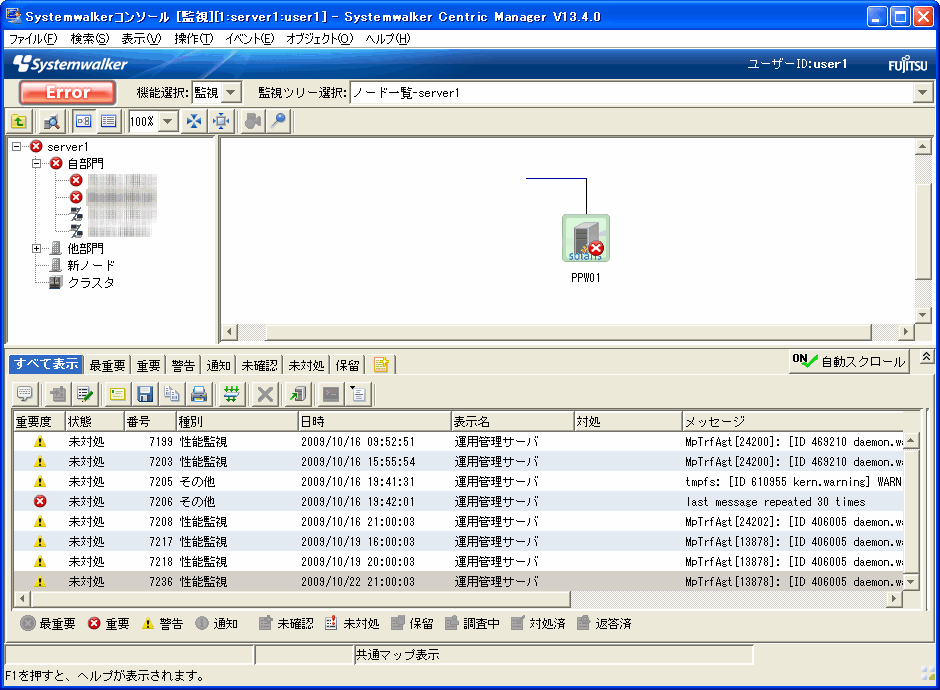
Task: Collapse the event pane with double-chevron button
Action: tap(926, 357)
